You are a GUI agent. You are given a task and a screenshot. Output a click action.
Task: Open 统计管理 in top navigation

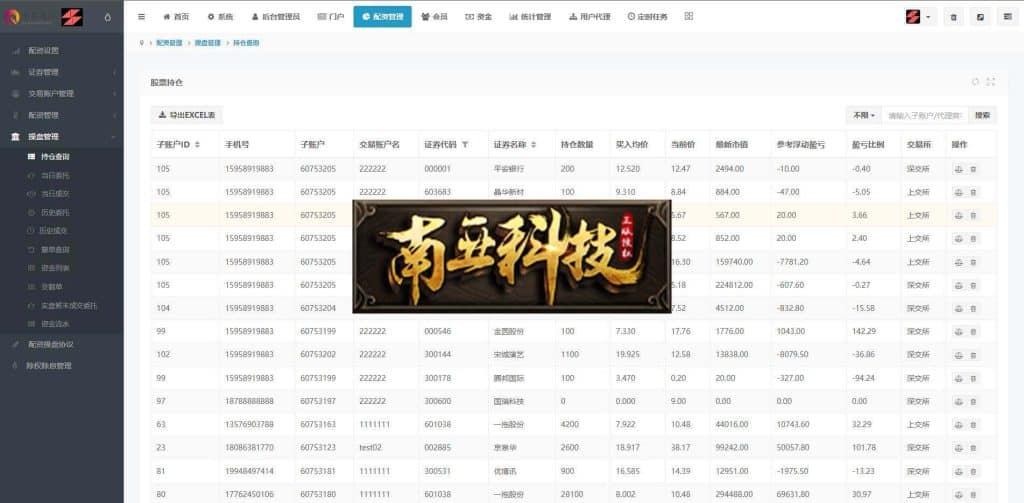(530, 17)
